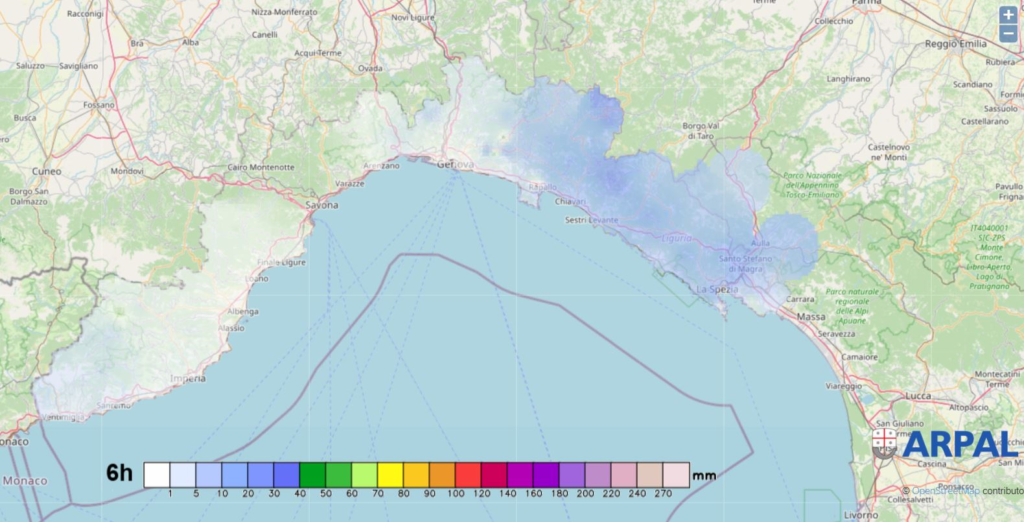Click the last pale pink legend swatch
Viewport: 1024px width, 522px height.
677,474
